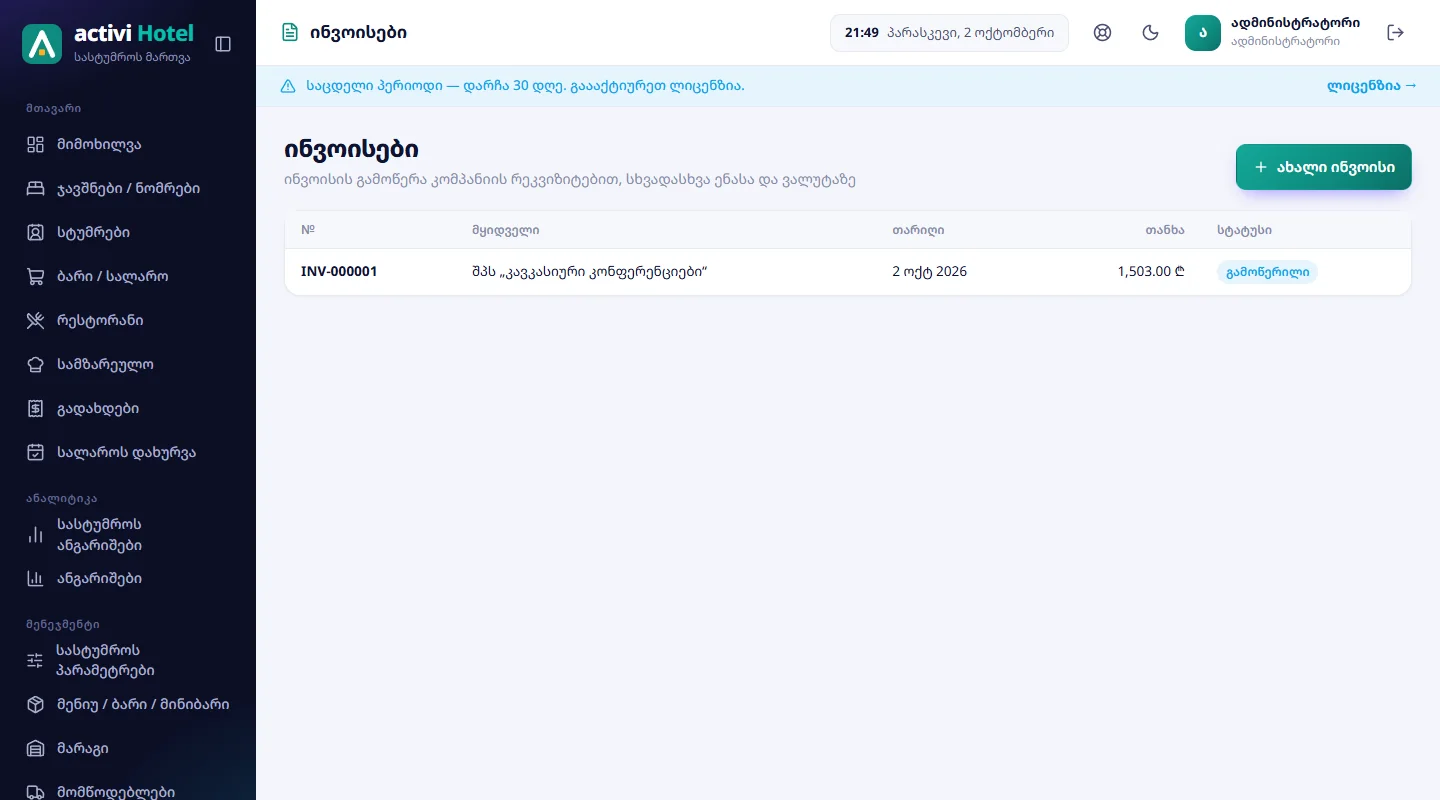The width and height of the screenshot is (1440, 800).
Task: Click the მიმოხილვა dashboard grid icon
Action: [36, 144]
